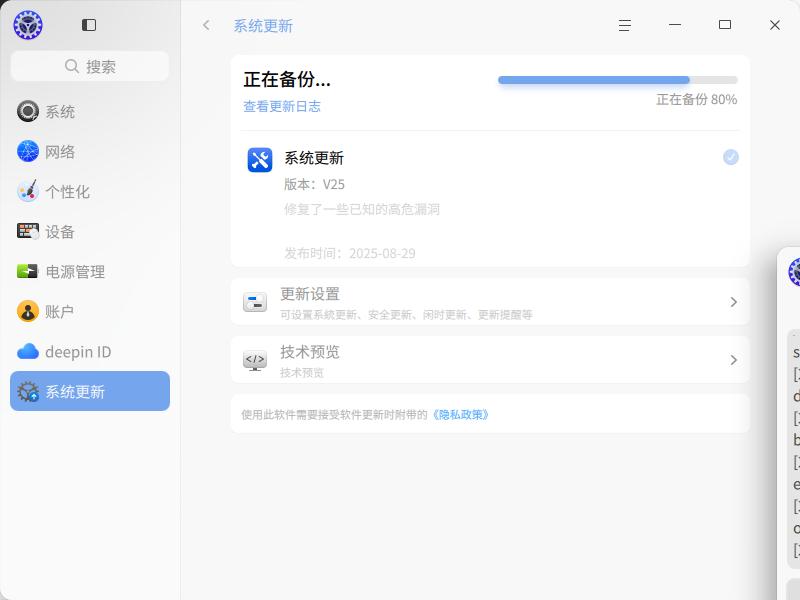This screenshot has width=800, height=600.
Task: Click the 正在备份... heading
Action: [287, 80]
